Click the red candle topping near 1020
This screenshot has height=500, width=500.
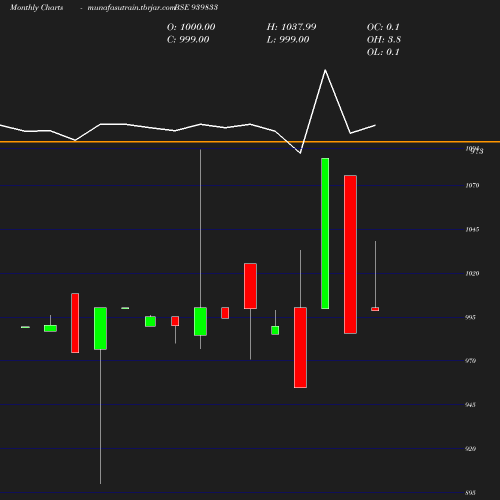(250, 286)
